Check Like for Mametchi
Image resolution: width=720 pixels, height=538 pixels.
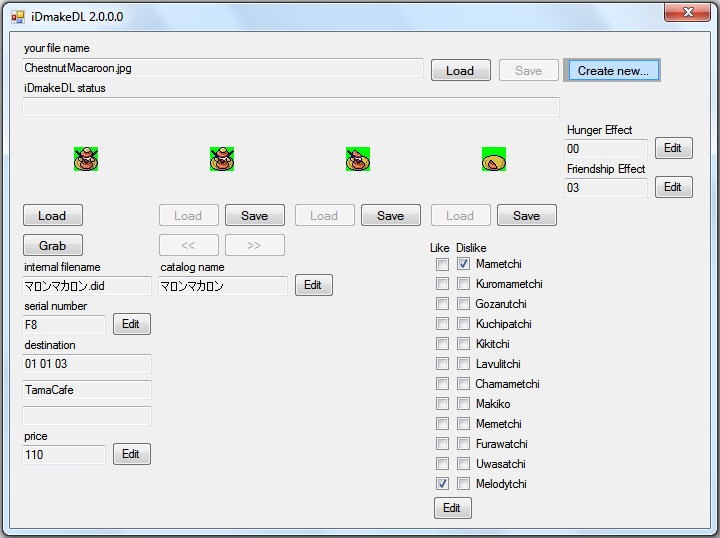pyautogui.click(x=442, y=264)
